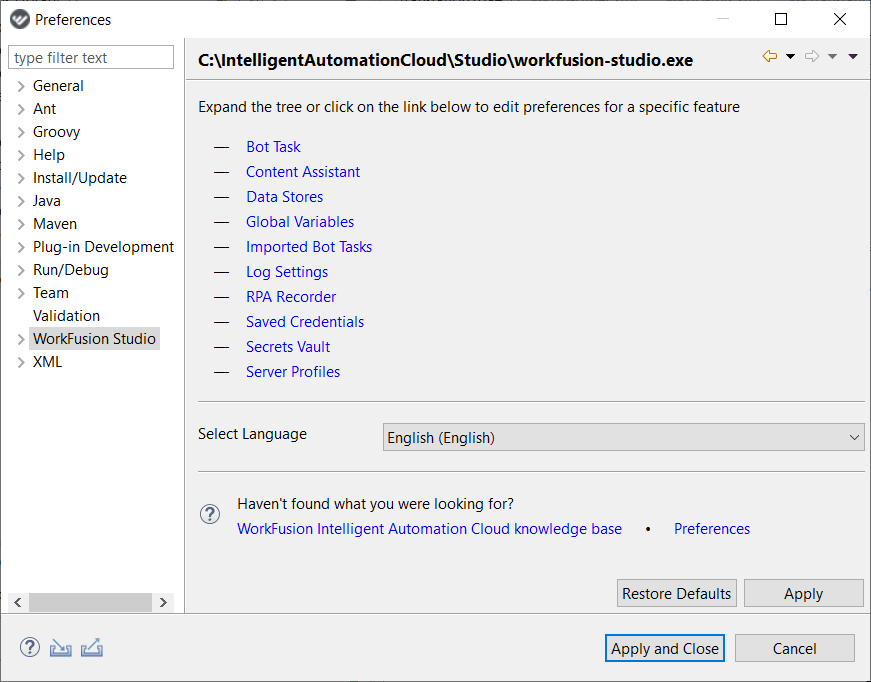Select Run/Debug in the tree
Screen dimensions: 871x682
pyautogui.click(x=71, y=270)
